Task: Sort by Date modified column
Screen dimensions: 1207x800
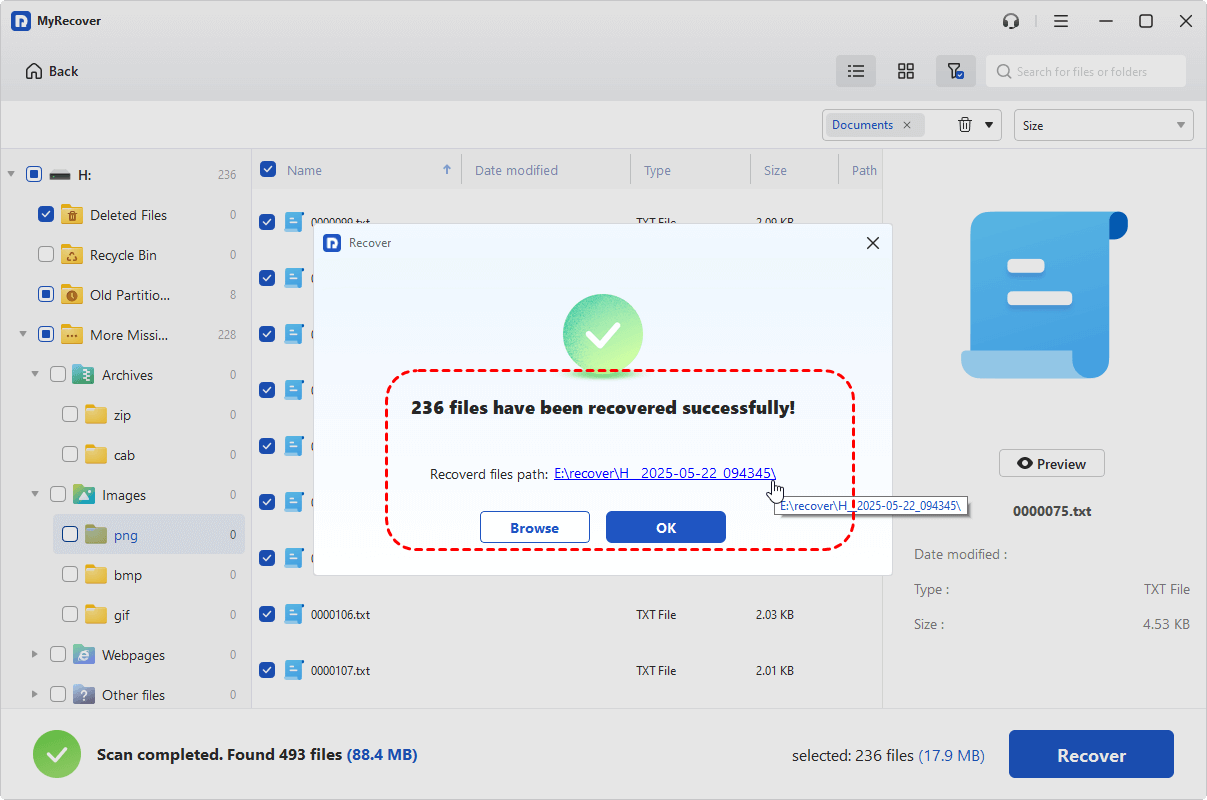Action: pyautogui.click(x=516, y=170)
